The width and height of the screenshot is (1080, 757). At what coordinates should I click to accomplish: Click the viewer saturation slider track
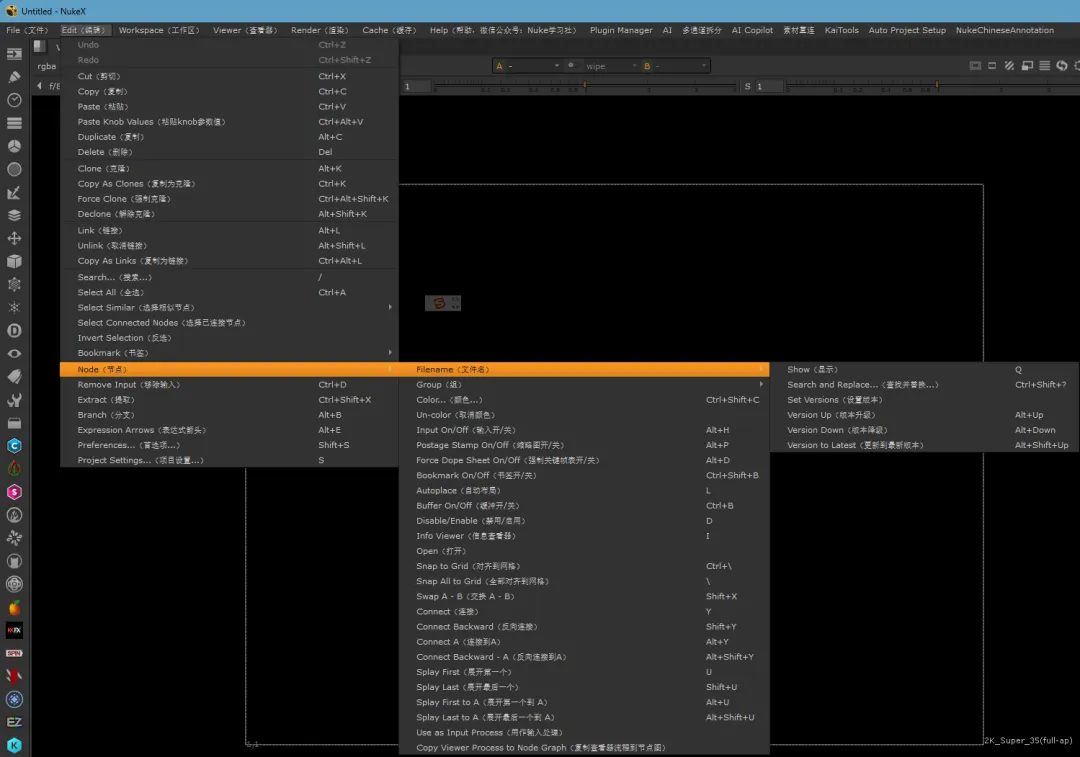point(933,86)
